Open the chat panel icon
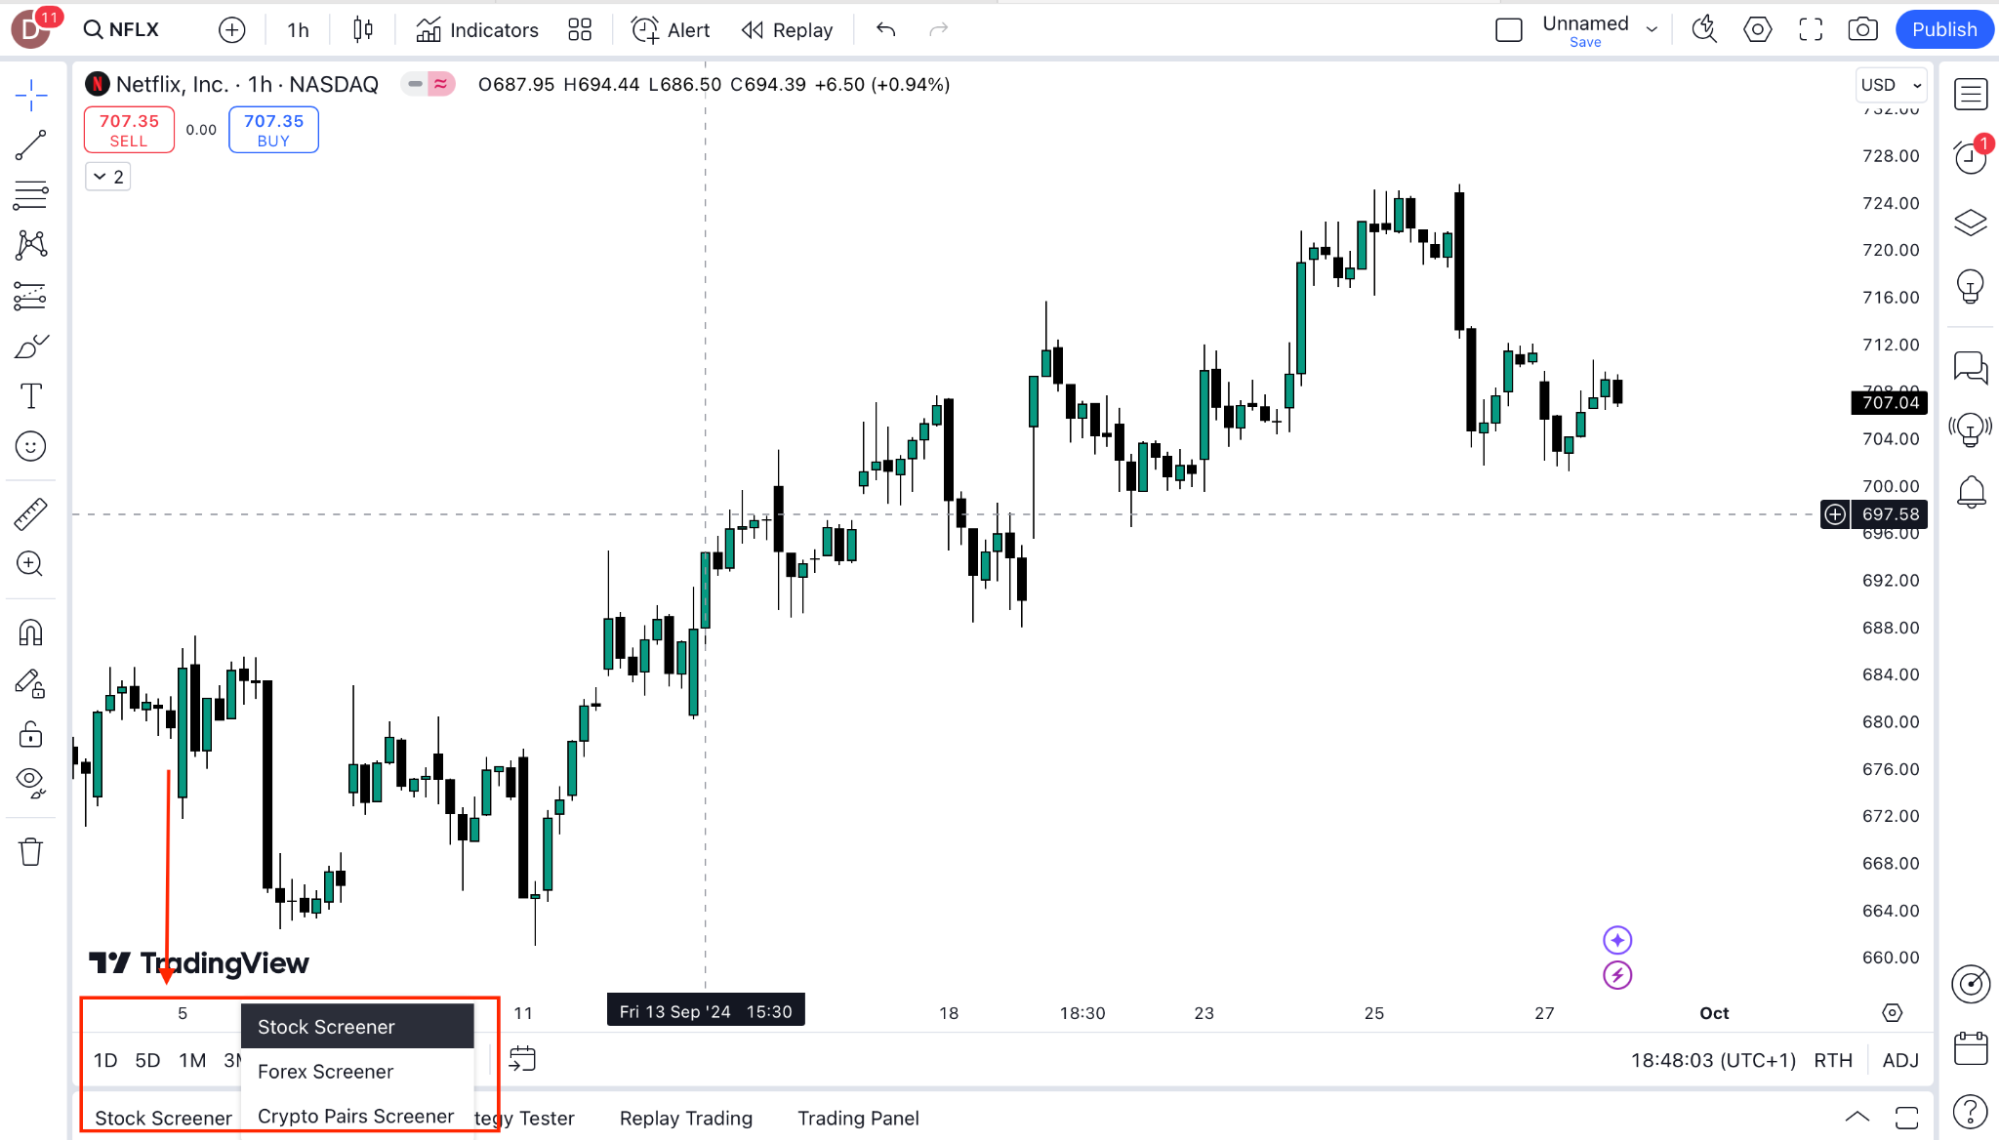1999x1141 pixels. pyautogui.click(x=1970, y=367)
